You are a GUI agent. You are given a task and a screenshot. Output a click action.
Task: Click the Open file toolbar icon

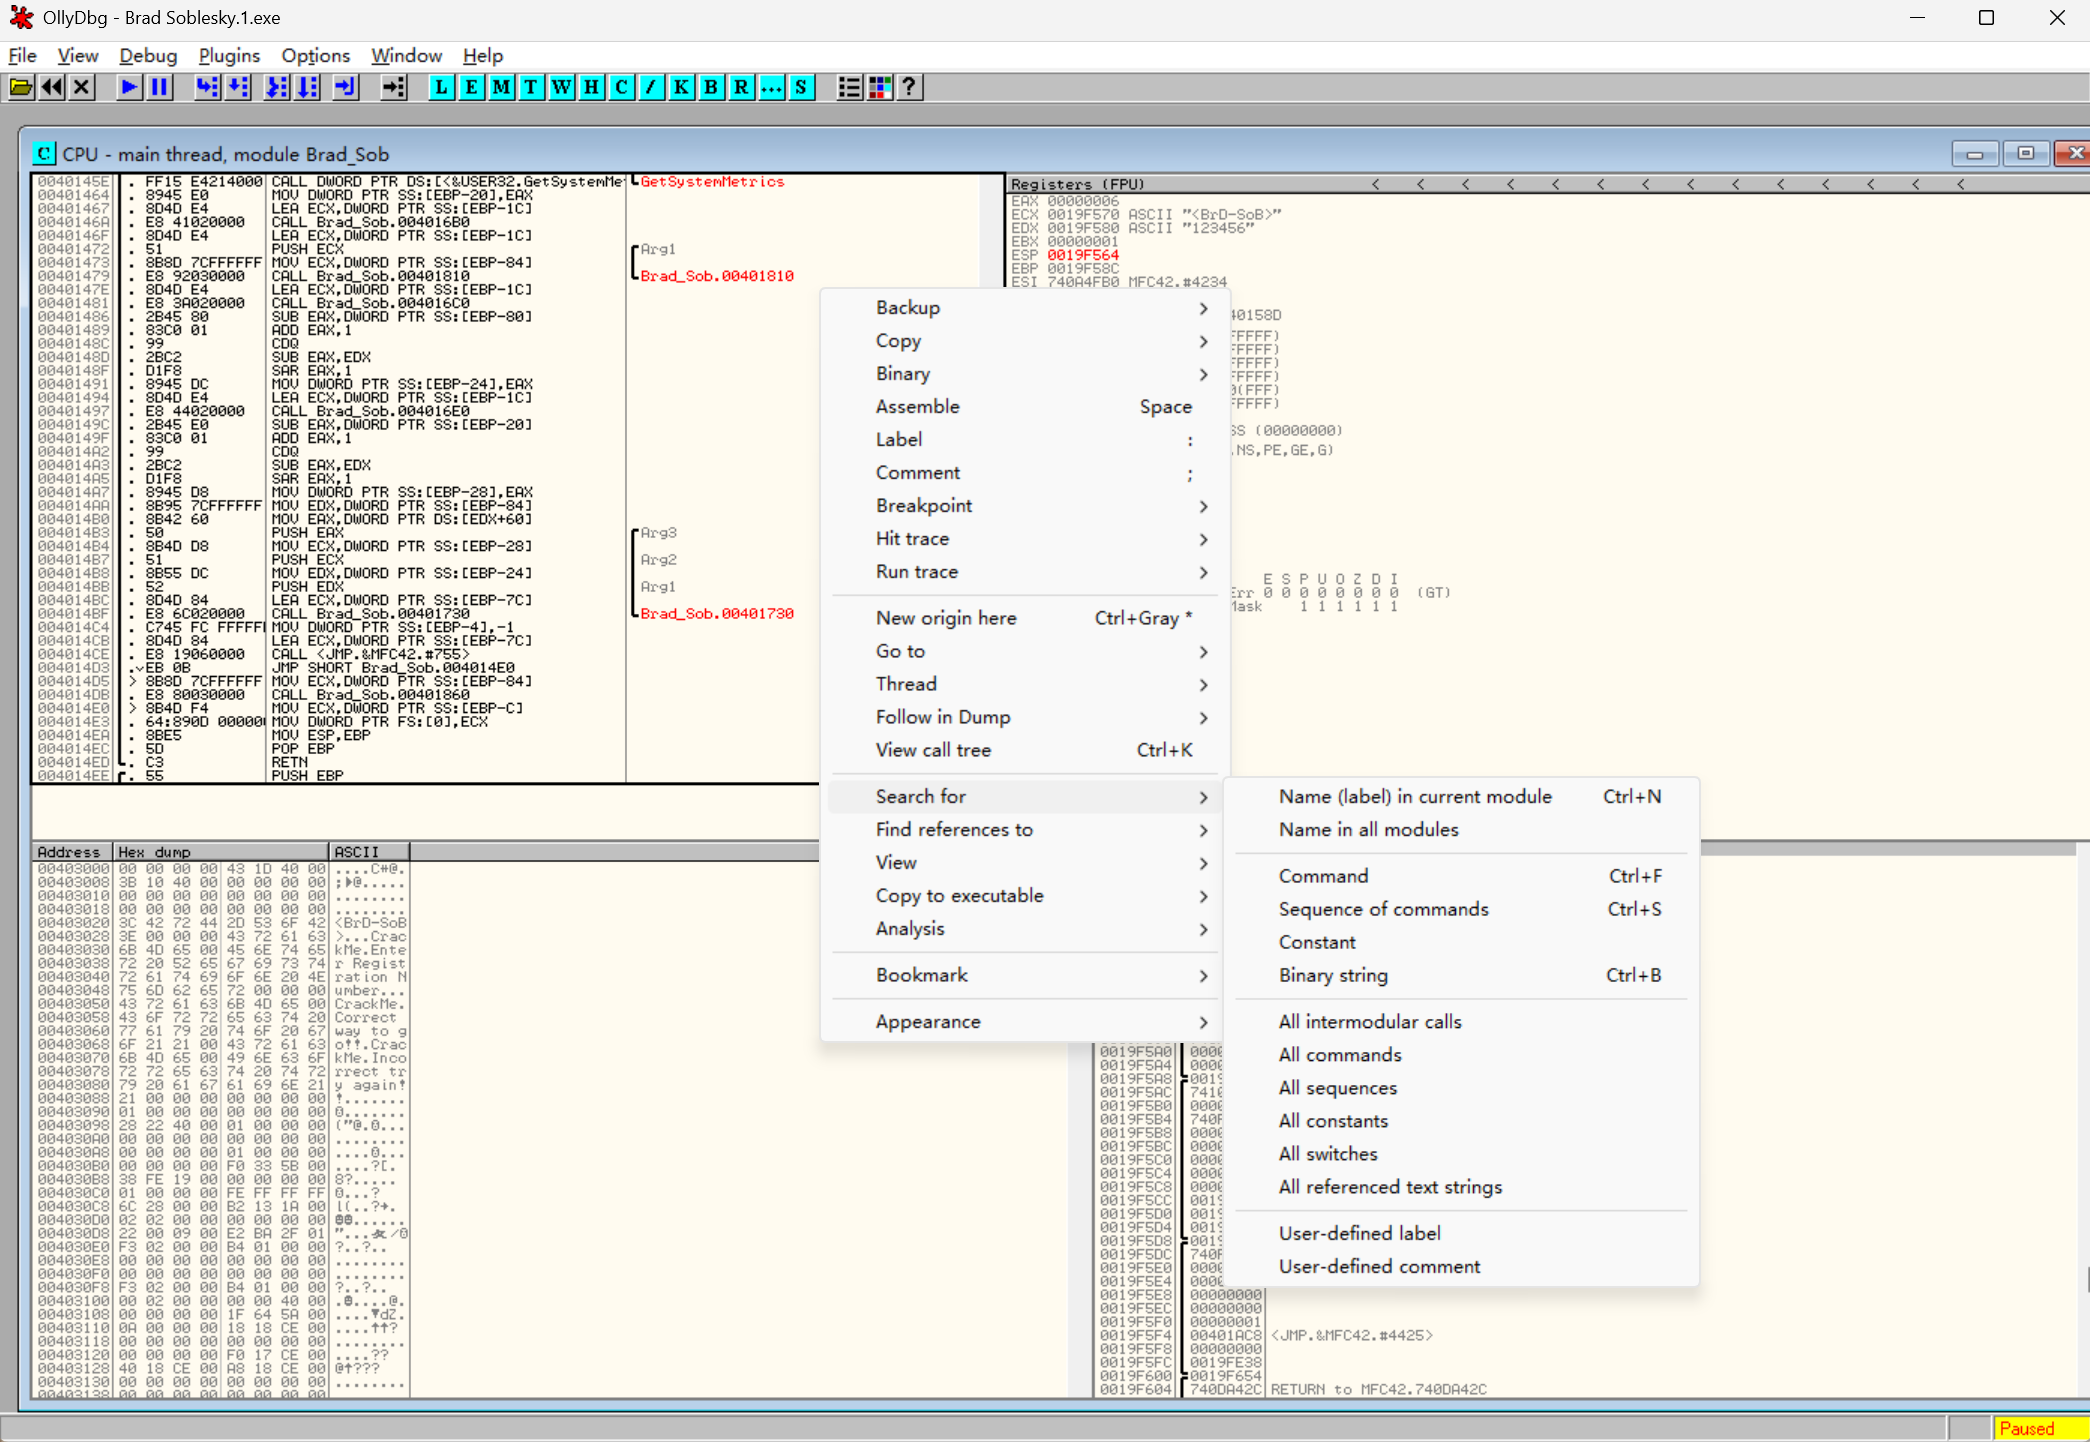21,87
